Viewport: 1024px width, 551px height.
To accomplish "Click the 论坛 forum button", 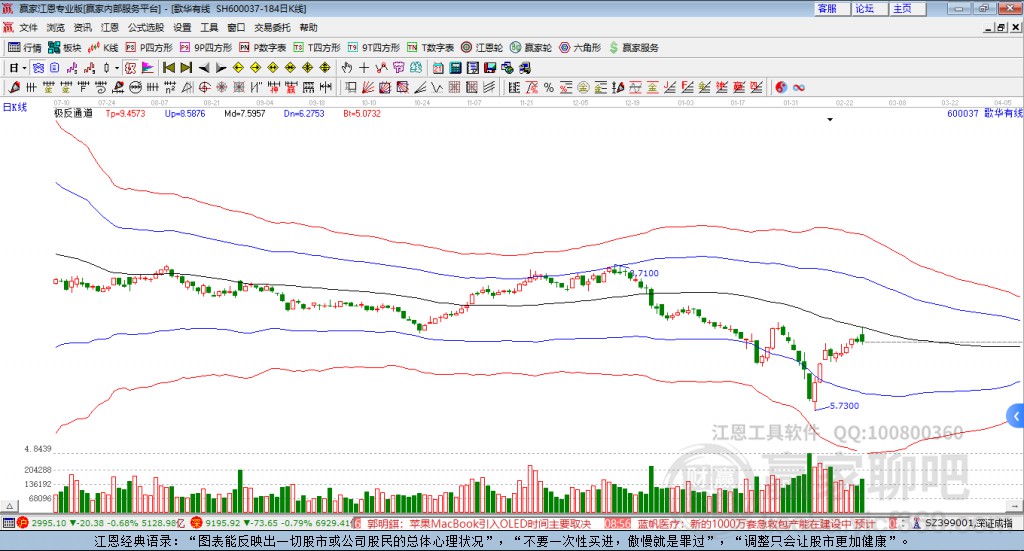I will [x=870, y=8].
